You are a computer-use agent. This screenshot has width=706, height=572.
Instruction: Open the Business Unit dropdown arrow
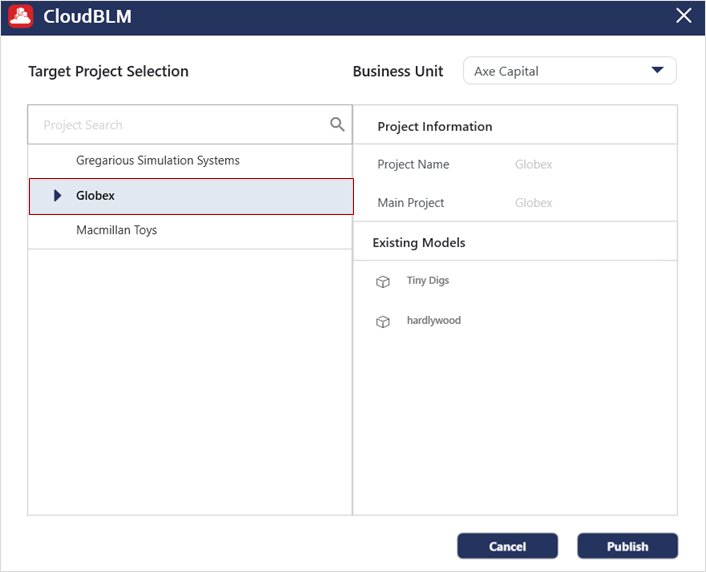657,70
